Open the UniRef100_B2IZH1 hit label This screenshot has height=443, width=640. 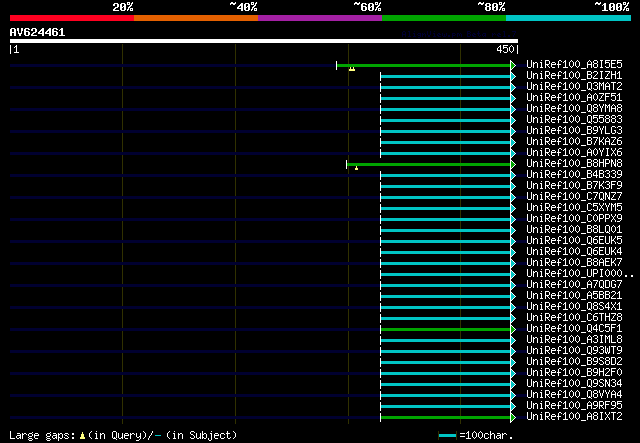pyautogui.click(x=574, y=76)
